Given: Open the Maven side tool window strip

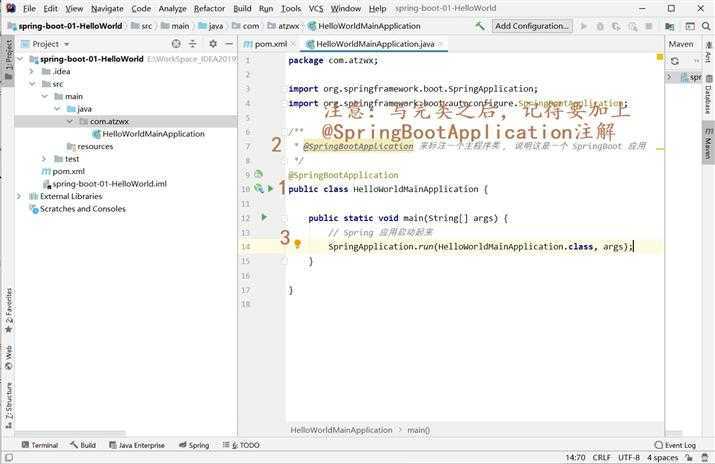Looking at the screenshot, I should coord(708,142).
